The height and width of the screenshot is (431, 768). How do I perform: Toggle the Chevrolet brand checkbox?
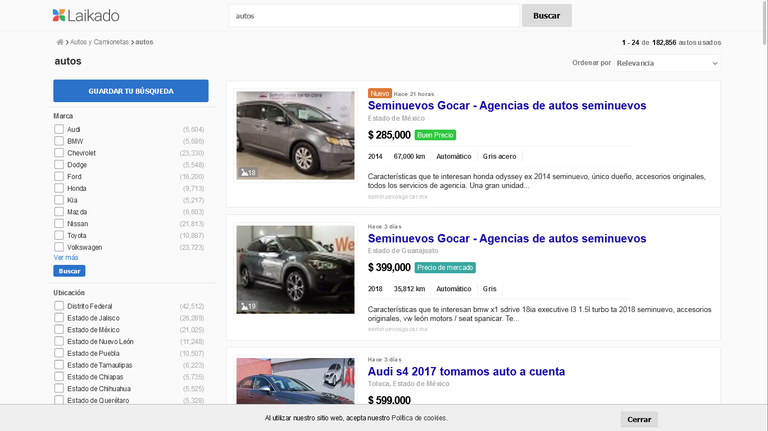coord(59,153)
